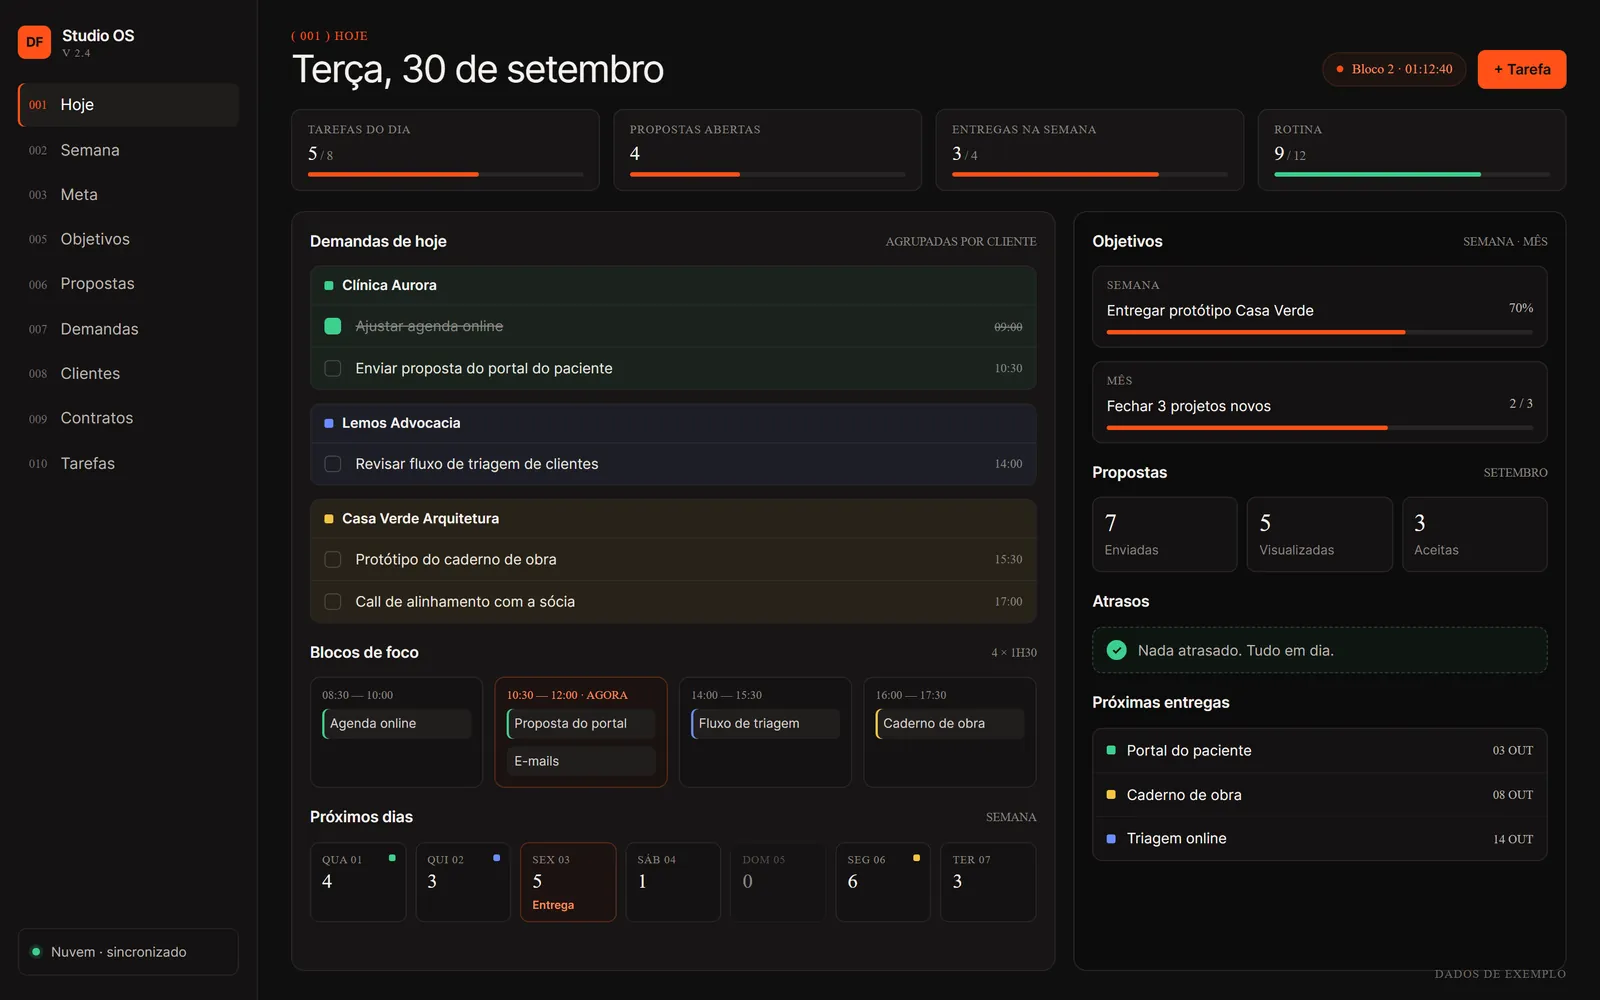Check off Enviar proposta do portal do paciente
This screenshot has height=1000, width=1600.
[333, 368]
